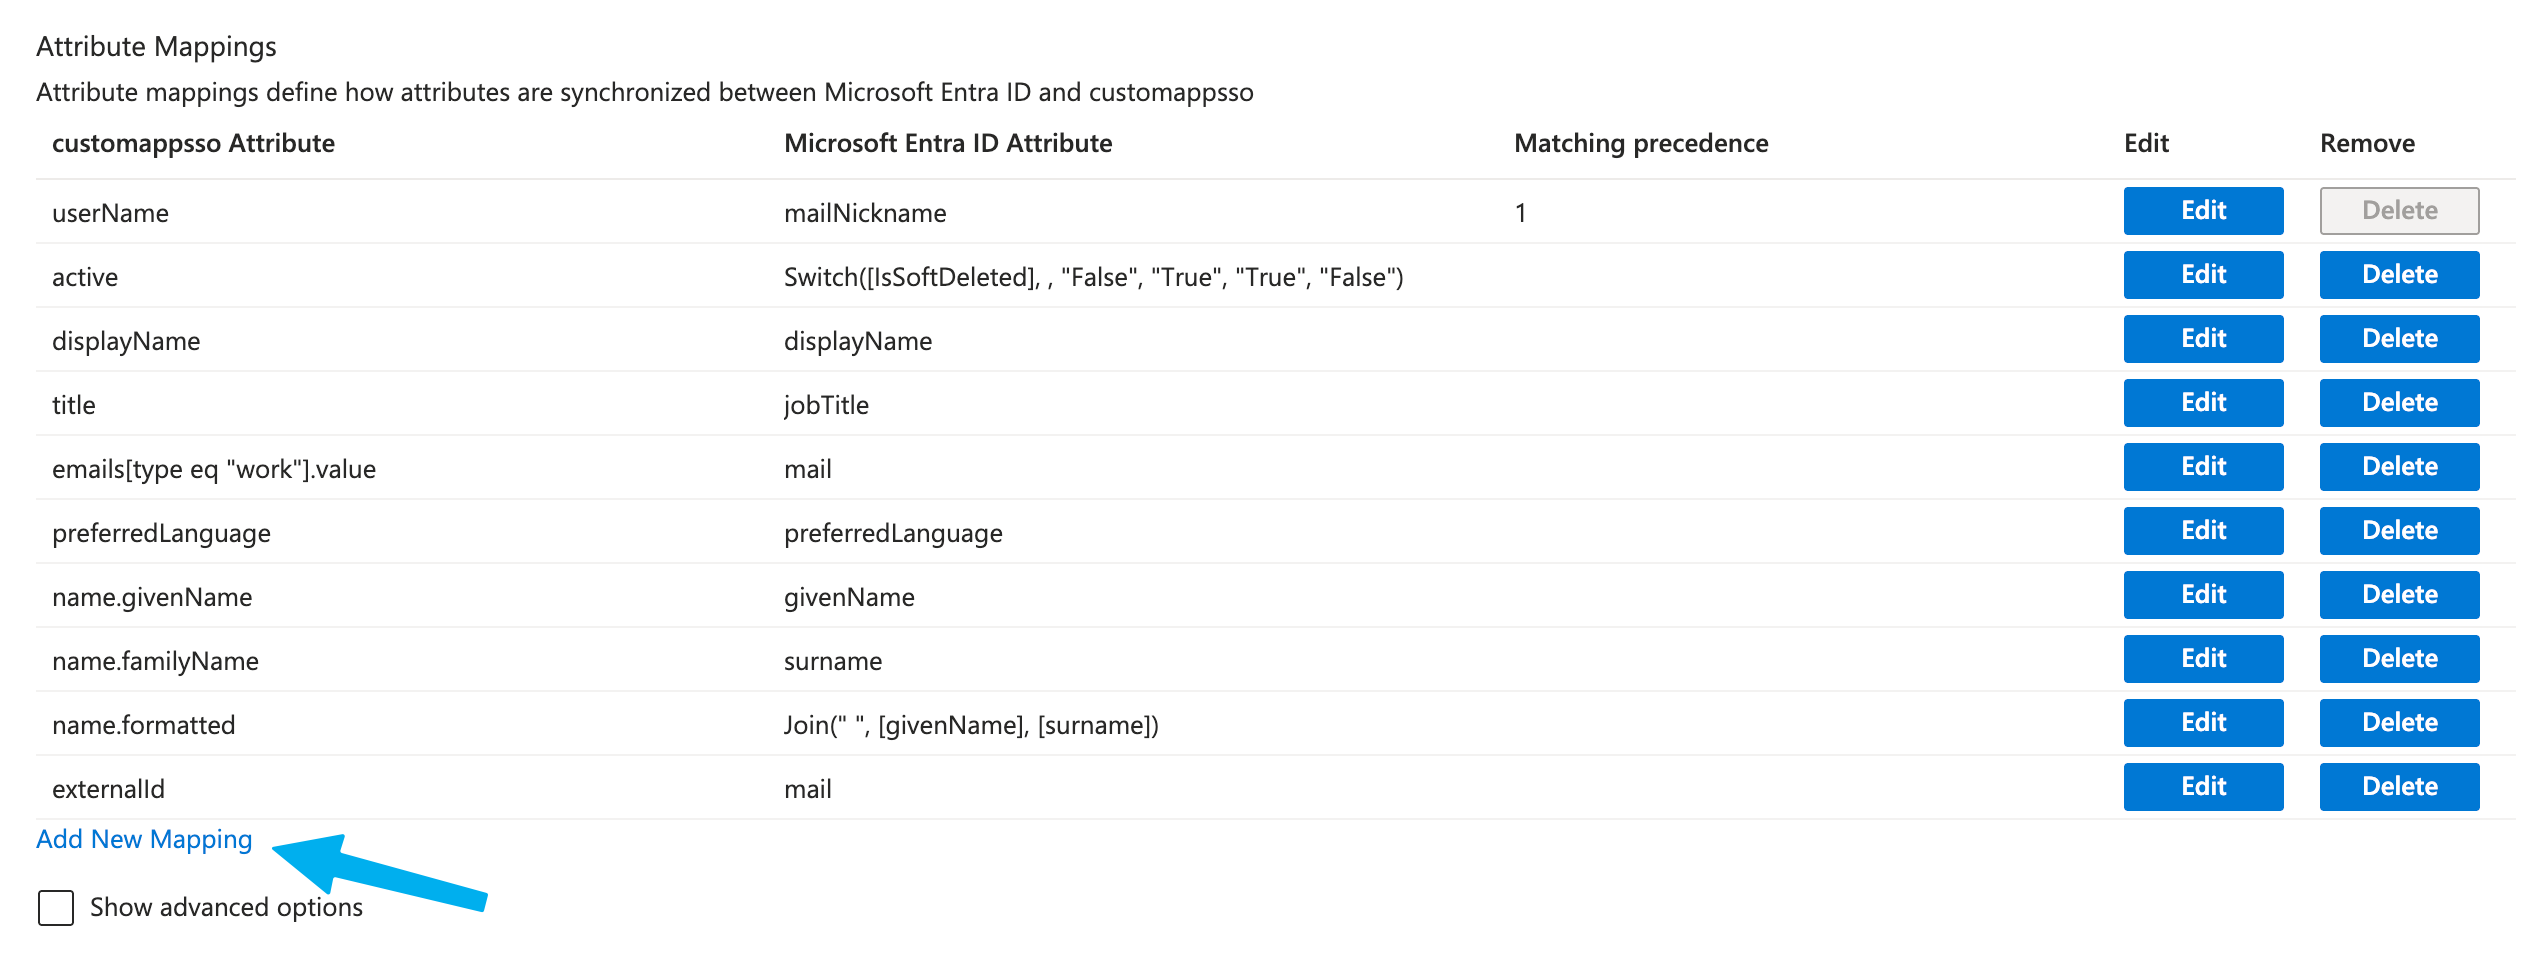Delete the name.formatted mapping
The height and width of the screenshot is (970, 2548).
[2399, 723]
